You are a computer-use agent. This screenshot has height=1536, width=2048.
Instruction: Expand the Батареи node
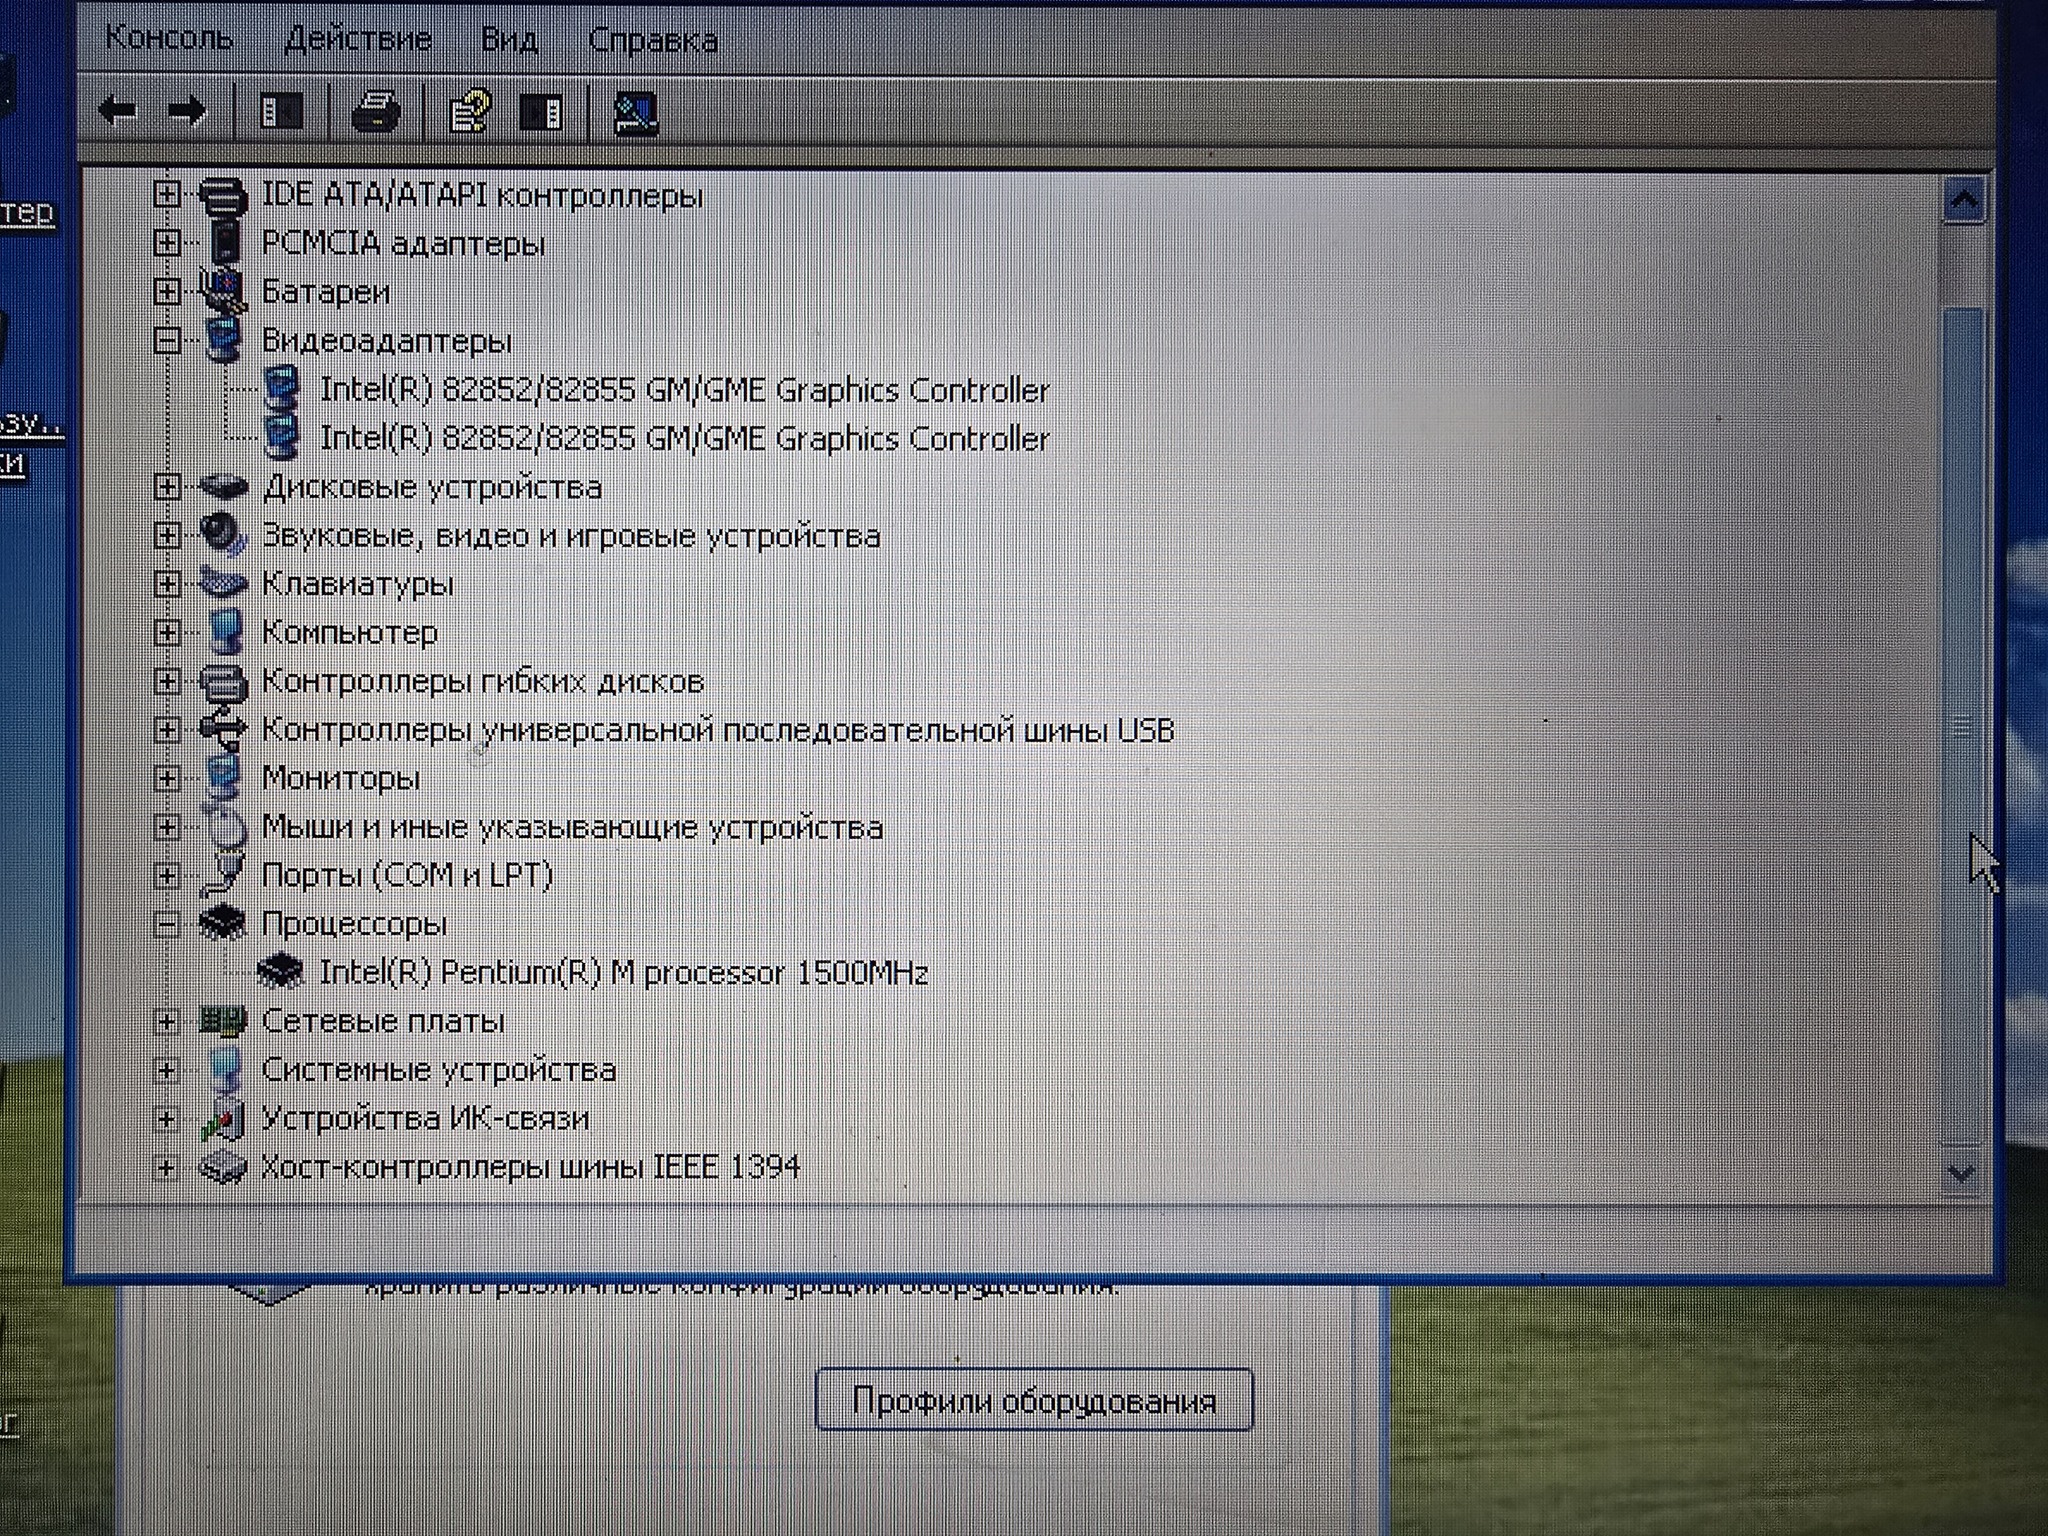point(167,291)
